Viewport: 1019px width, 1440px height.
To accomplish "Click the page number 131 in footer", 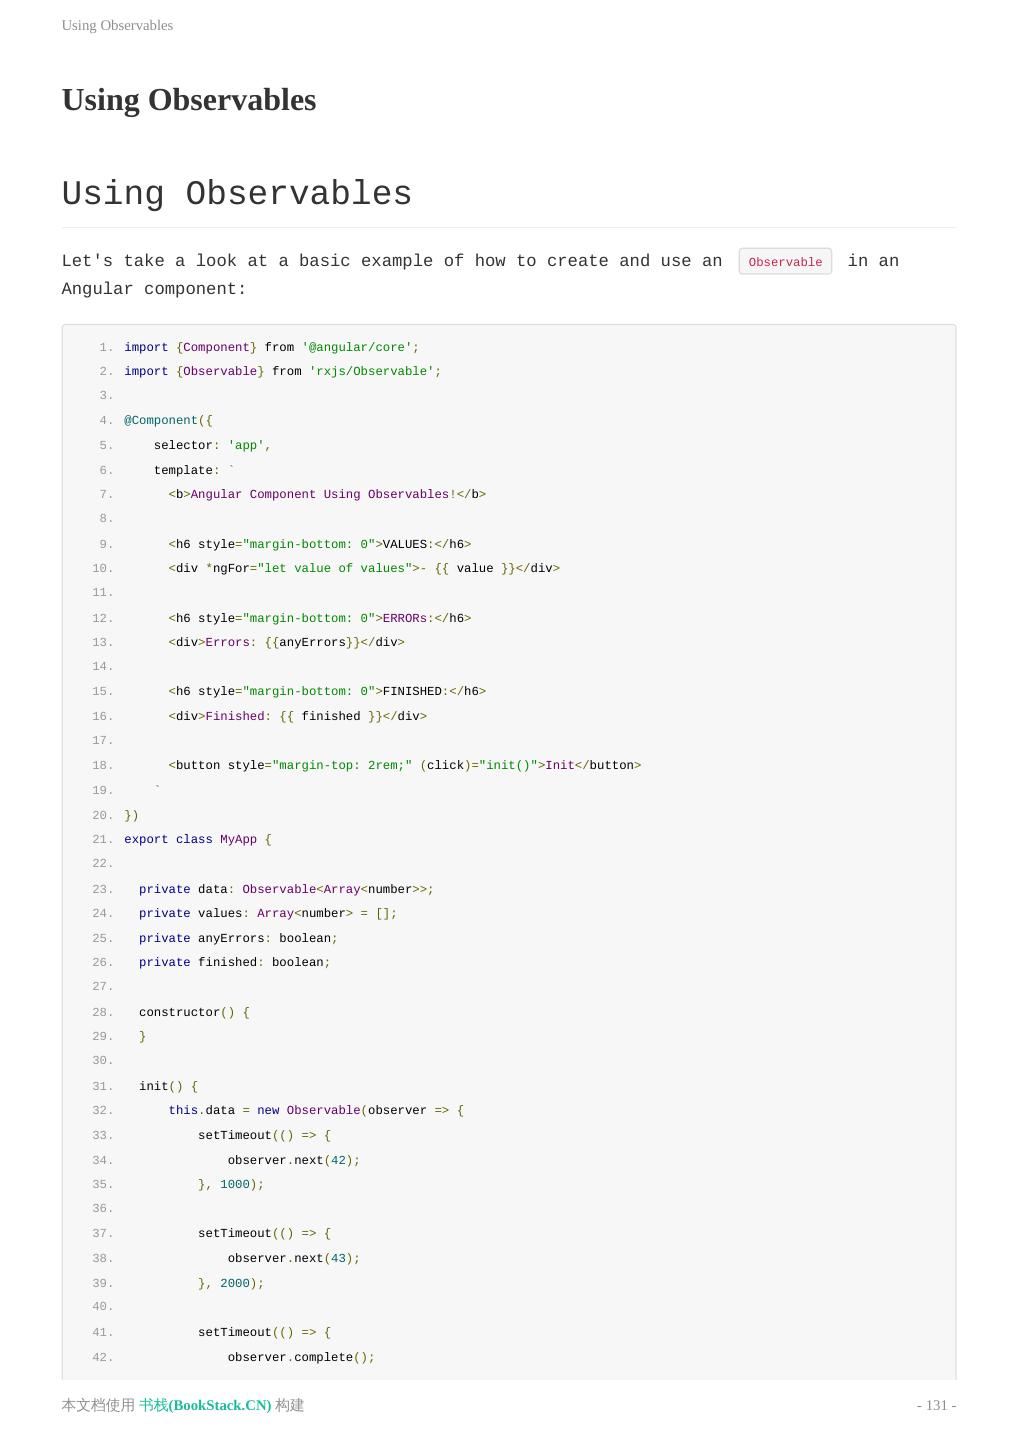I will [x=936, y=1405].
